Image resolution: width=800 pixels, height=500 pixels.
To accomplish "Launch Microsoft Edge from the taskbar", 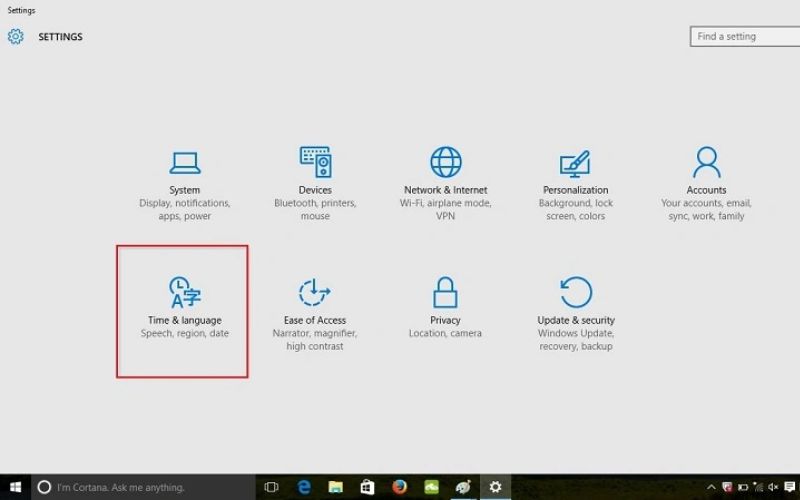I will coord(304,487).
